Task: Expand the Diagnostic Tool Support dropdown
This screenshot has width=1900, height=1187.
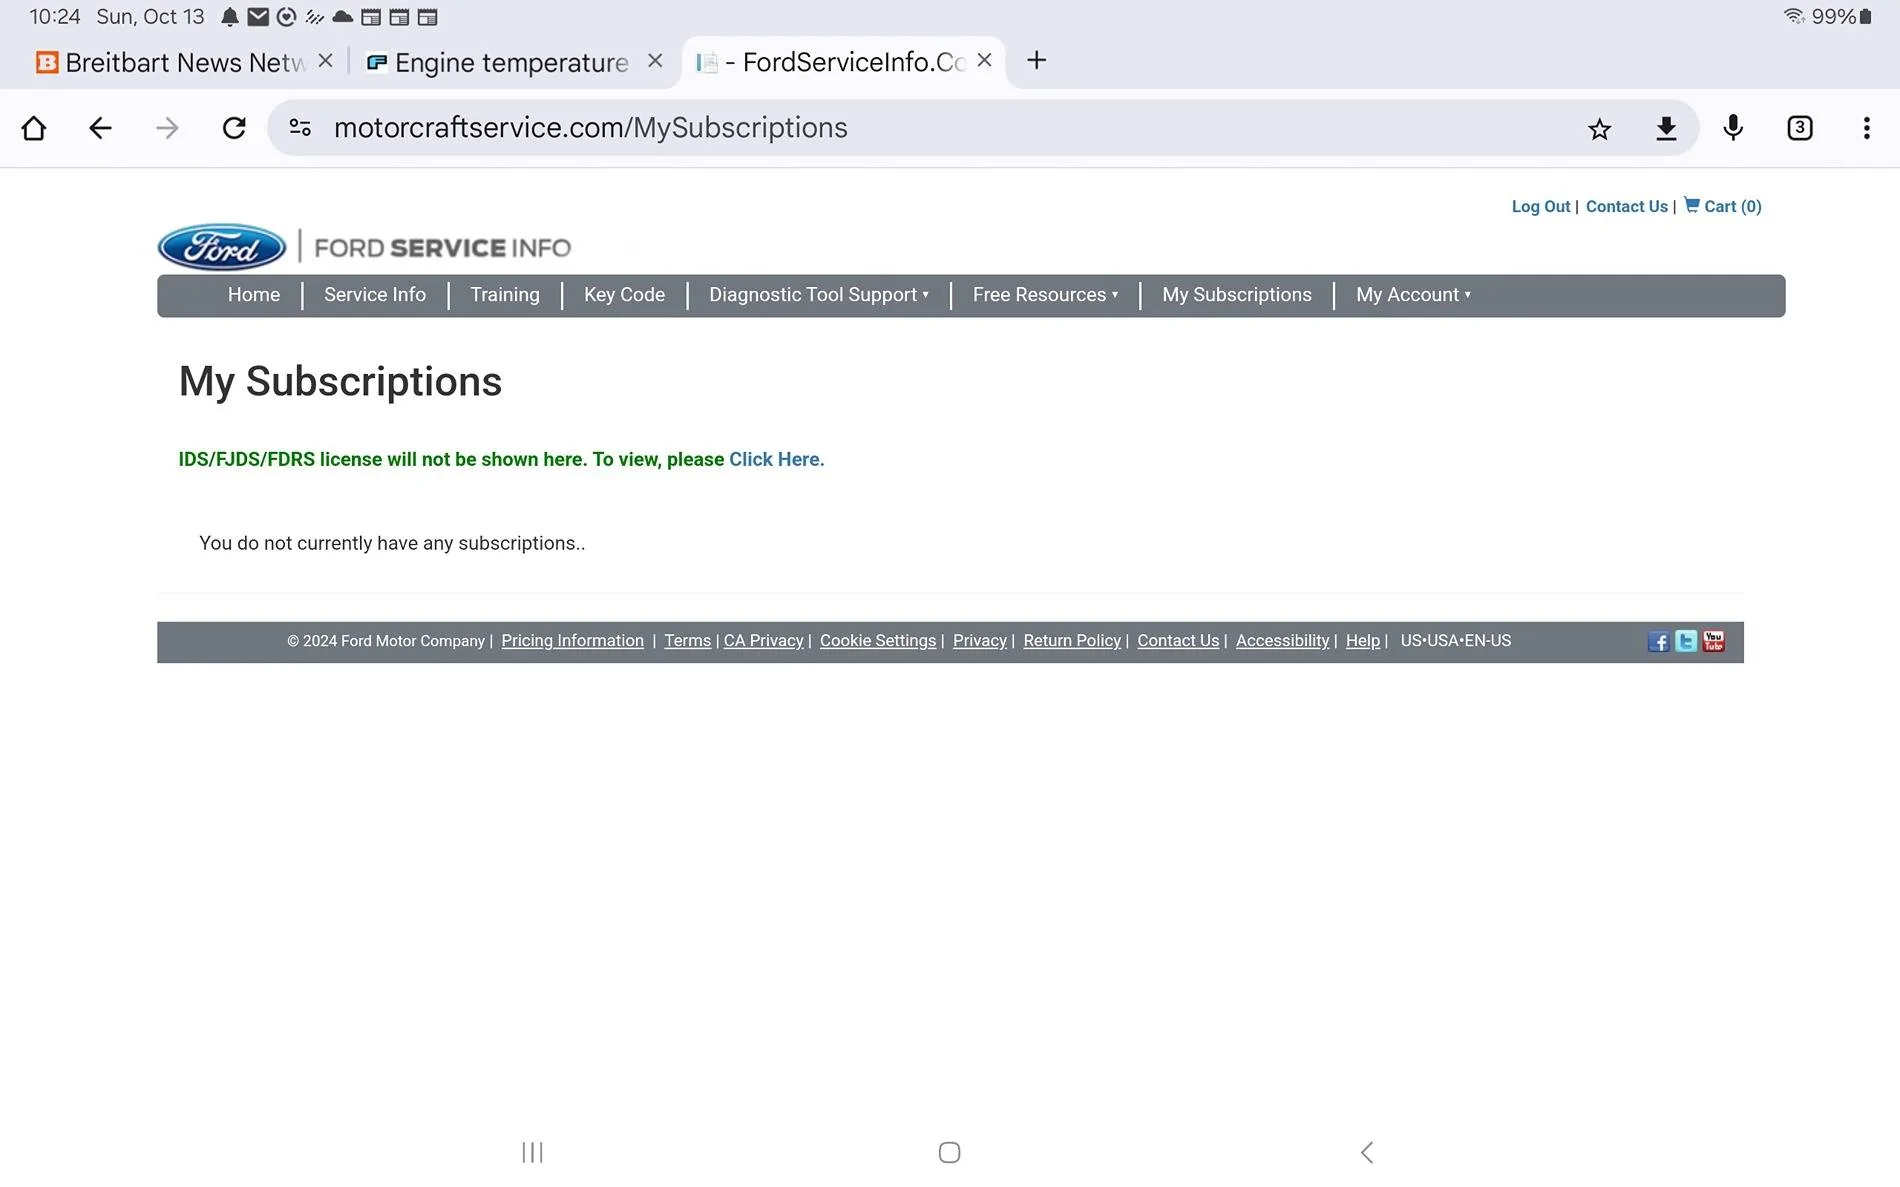Action: tap(819, 295)
